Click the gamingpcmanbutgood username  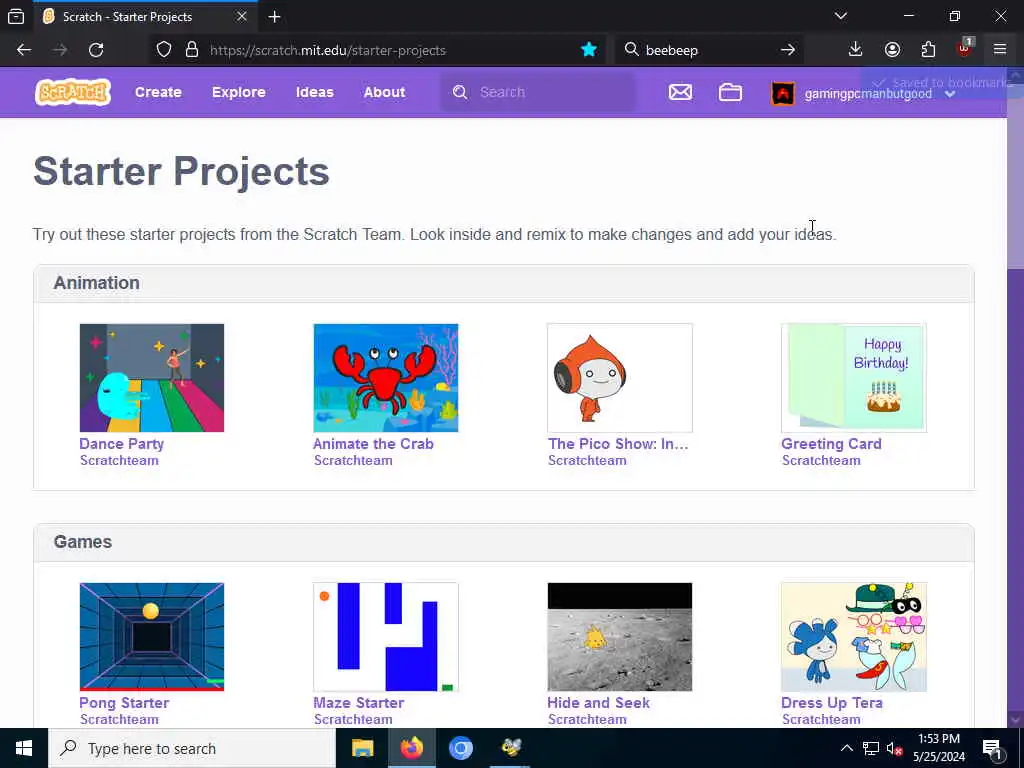click(x=868, y=94)
